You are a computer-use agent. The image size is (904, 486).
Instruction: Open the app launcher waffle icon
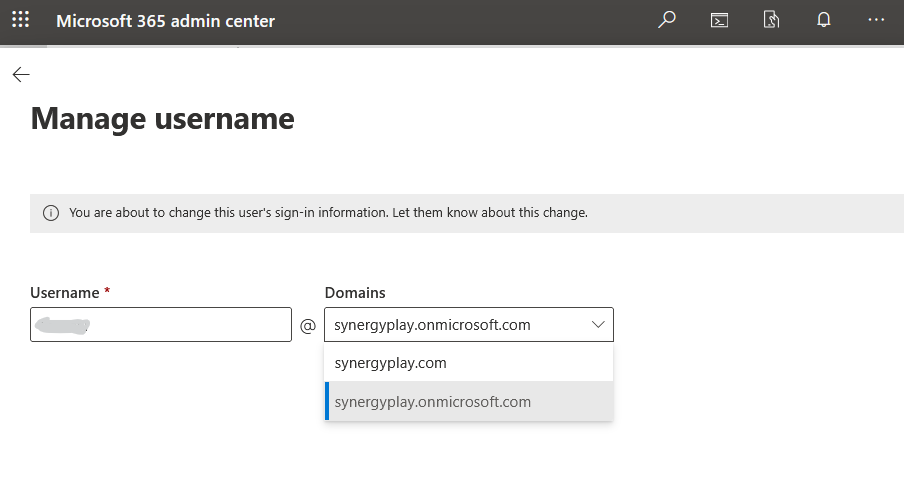click(20, 20)
